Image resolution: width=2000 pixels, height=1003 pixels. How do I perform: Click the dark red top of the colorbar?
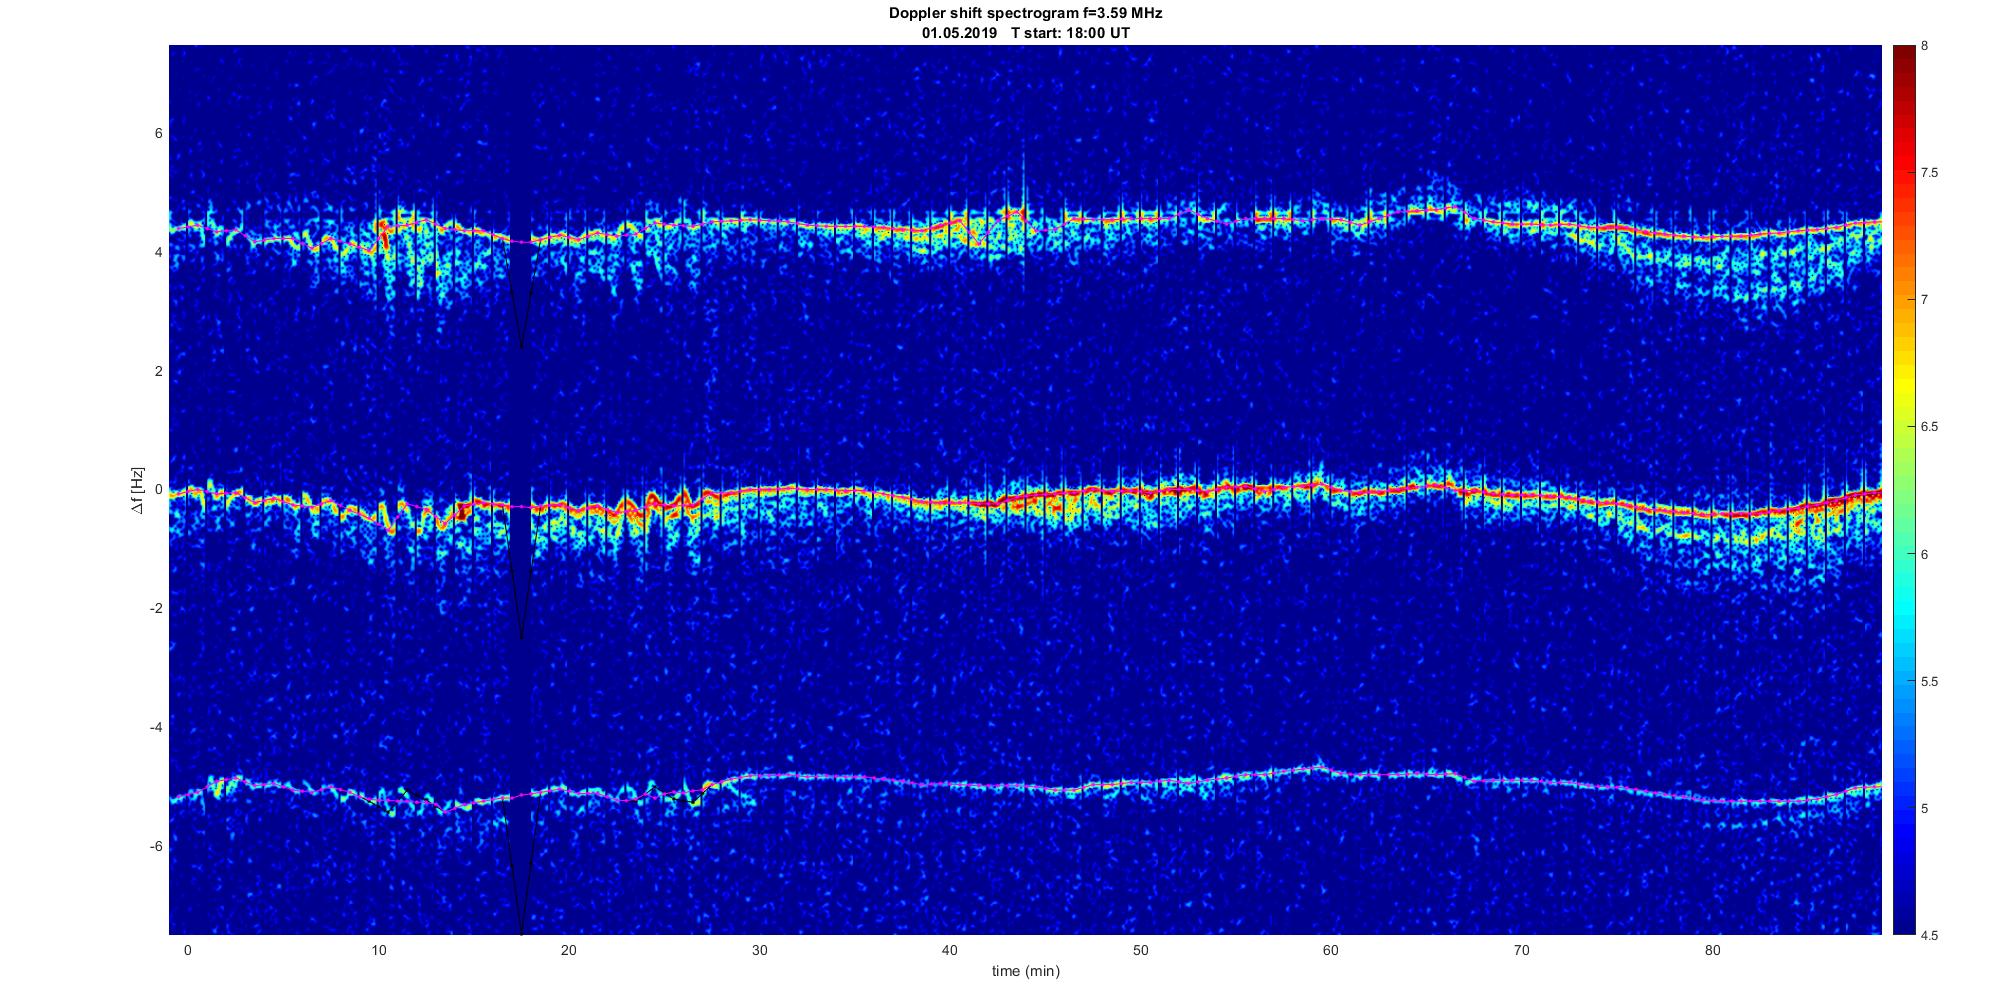(1903, 60)
